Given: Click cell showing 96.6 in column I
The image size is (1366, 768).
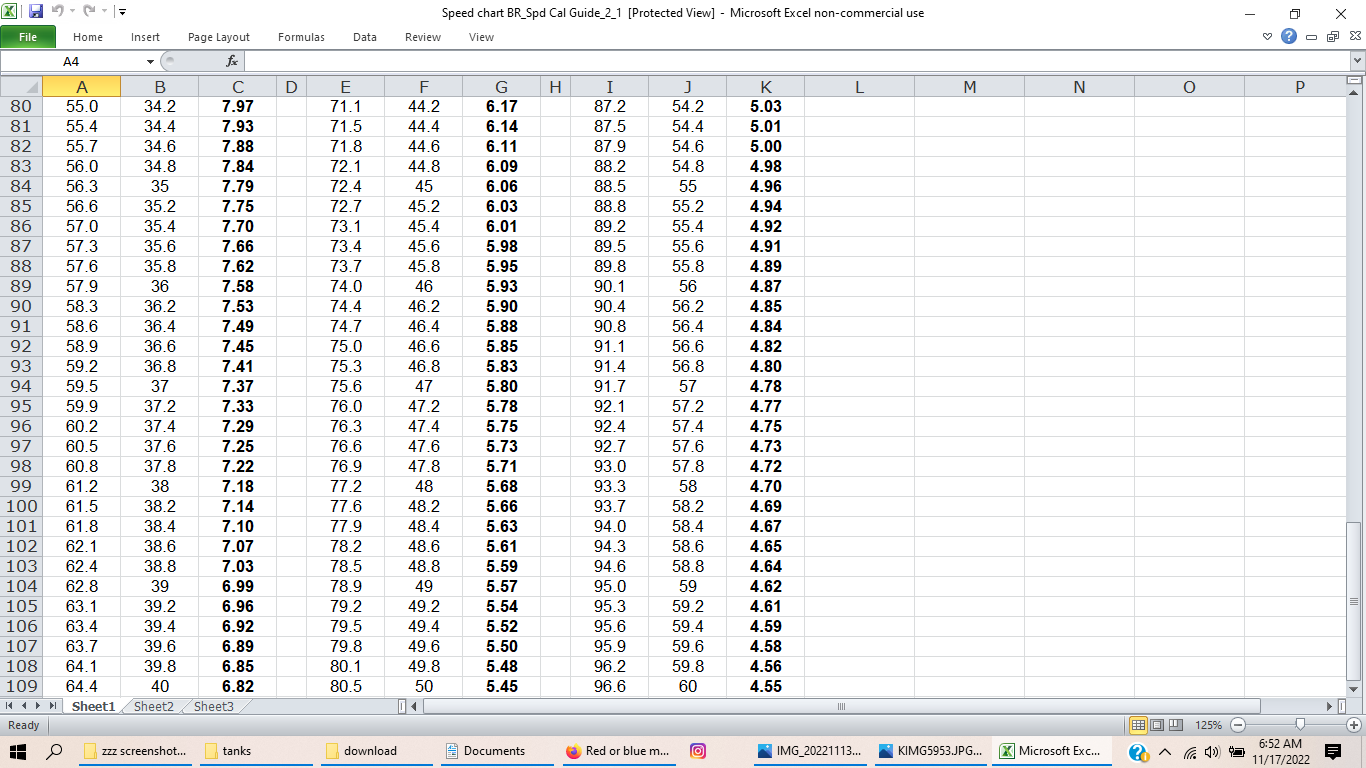Looking at the screenshot, I should coord(610,686).
